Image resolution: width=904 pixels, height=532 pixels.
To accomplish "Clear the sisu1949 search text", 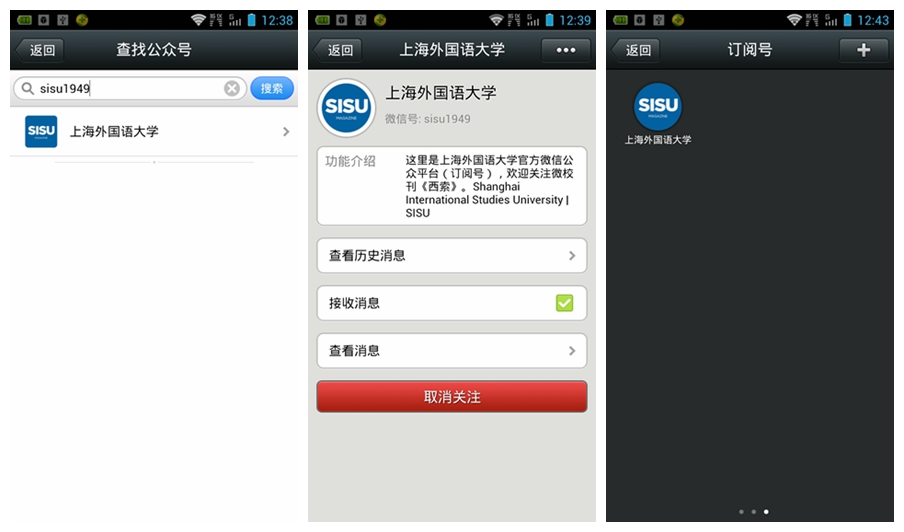I will coord(232,88).
